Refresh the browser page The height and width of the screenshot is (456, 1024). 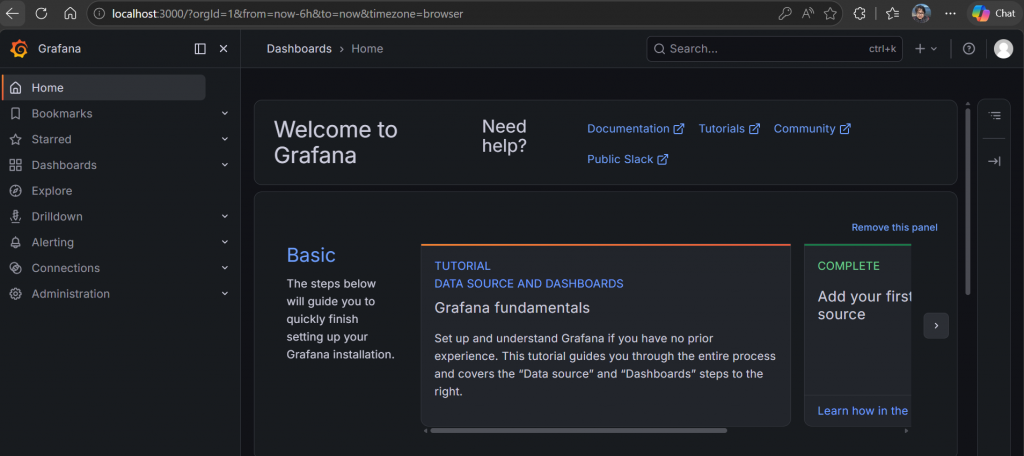41,13
